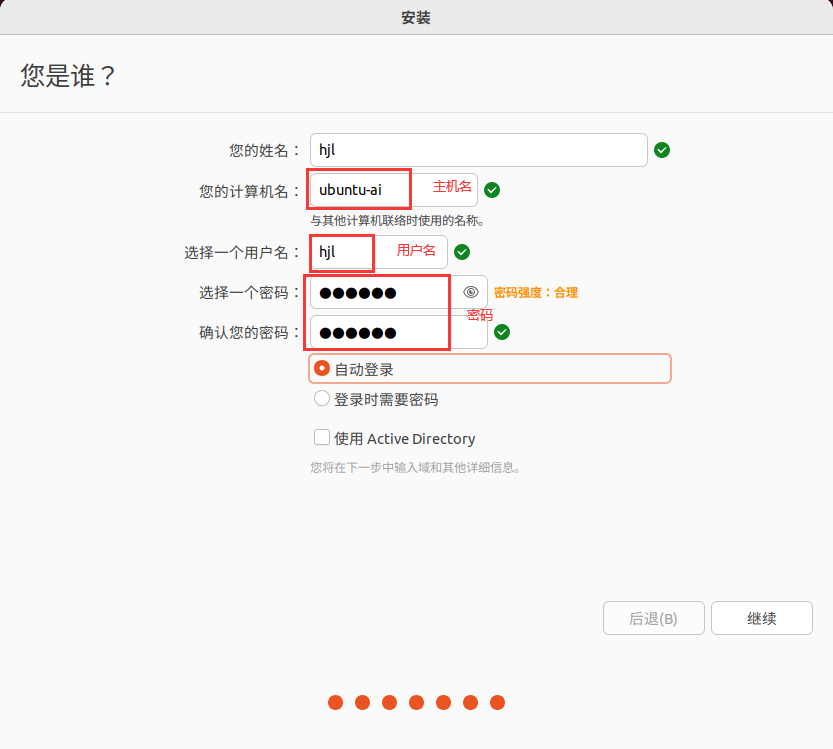The image size is (833, 749).
Task: Select the 自动登录 radio option
Action: 321,368
